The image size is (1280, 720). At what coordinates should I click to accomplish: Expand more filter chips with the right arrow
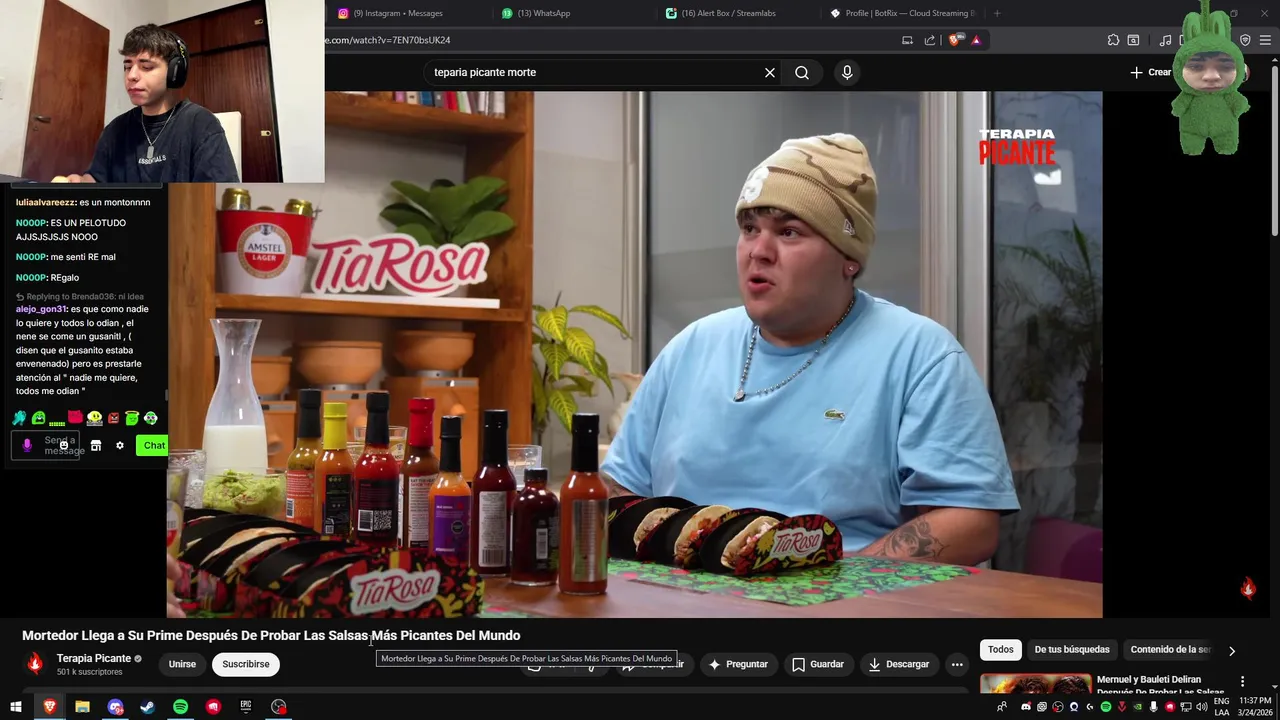[1232, 651]
